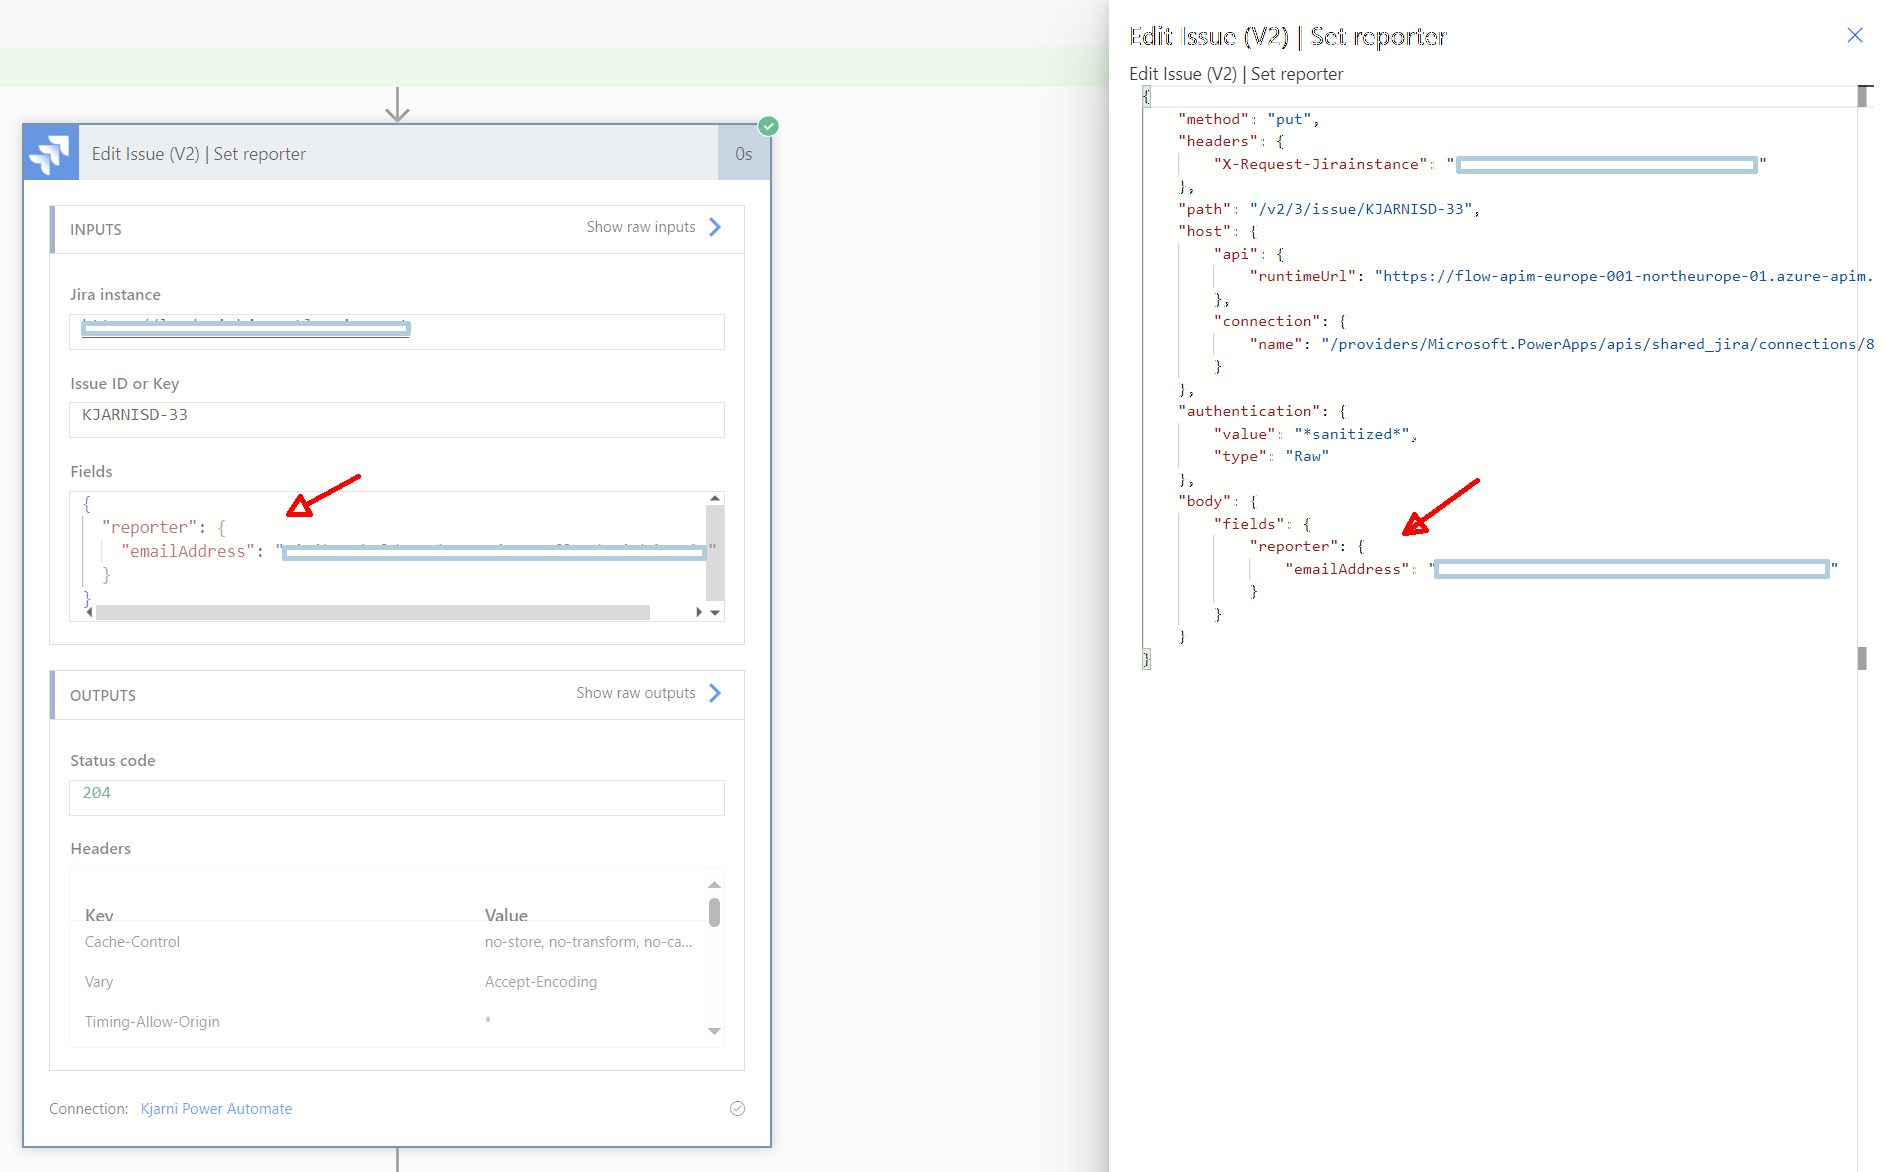This screenshot has width=1886, height=1172.
Task: Open Kjarni Power Automate connection link
Action: (216, 1108)
